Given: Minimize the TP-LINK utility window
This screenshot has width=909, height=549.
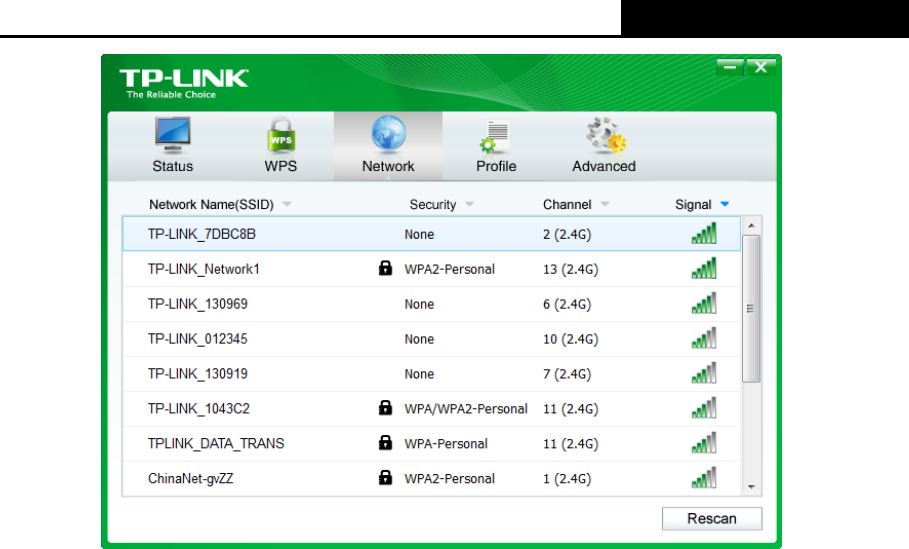Looking at the screenshot, I should (730, 67).
